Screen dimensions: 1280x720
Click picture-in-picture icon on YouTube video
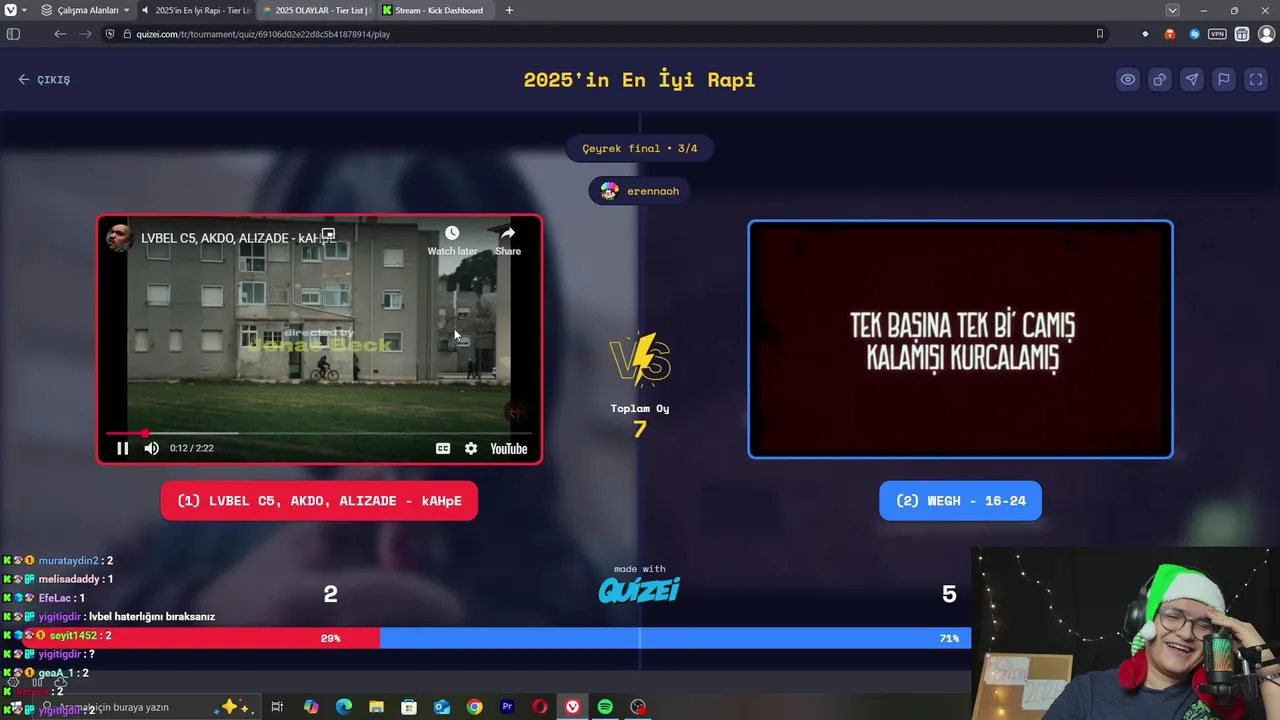pyautogui.click(x=328, y=235)
